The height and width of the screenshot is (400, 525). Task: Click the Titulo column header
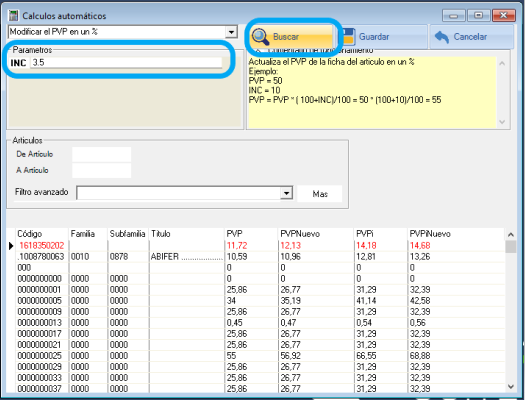186,234
